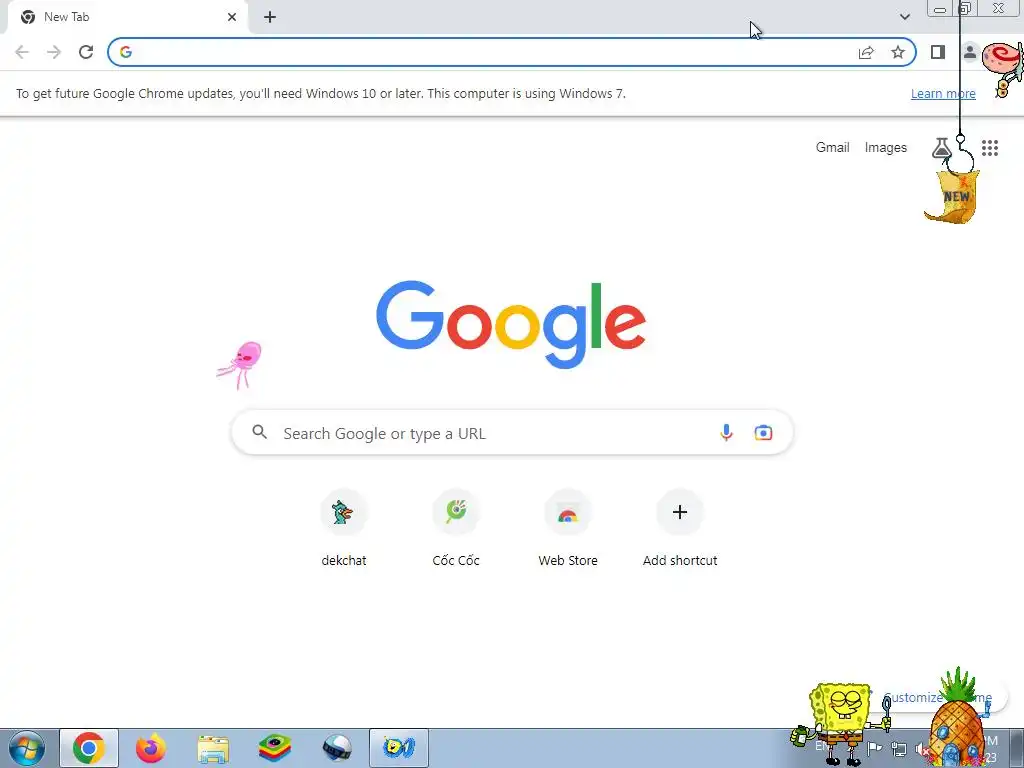Click the Google G icon in address bar

click(x=126, y=52)
